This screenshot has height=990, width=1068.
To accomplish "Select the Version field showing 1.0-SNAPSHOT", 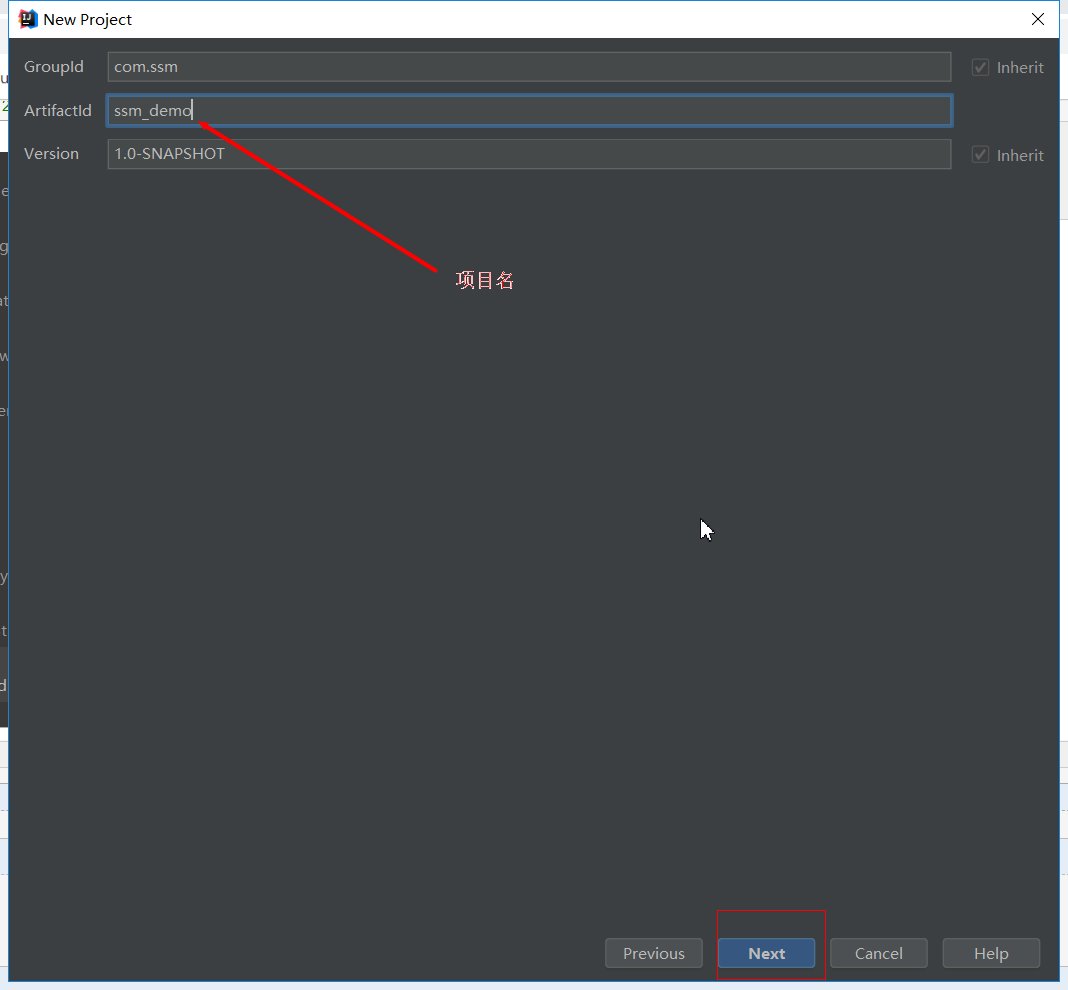I will tap(528, 154).
